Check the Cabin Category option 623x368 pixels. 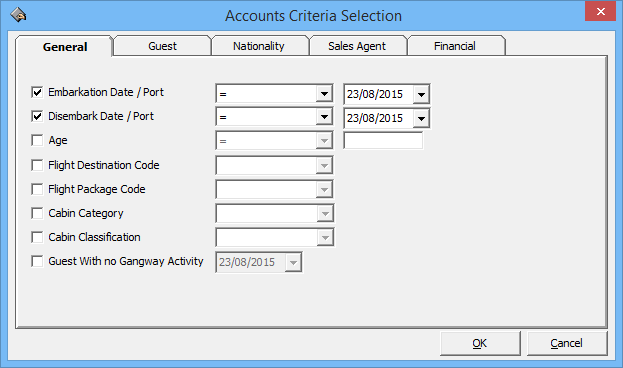point(37,213)
